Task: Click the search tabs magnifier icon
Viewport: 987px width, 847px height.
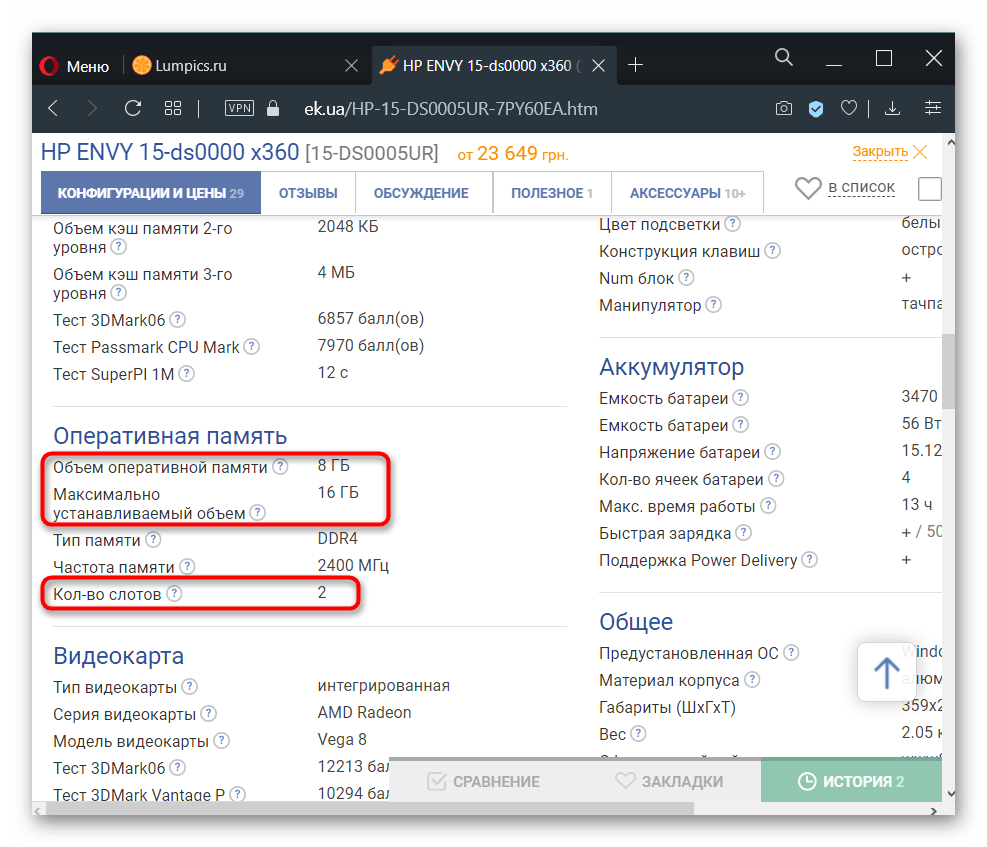Action: pyautogui.click(x=784, y=58)
